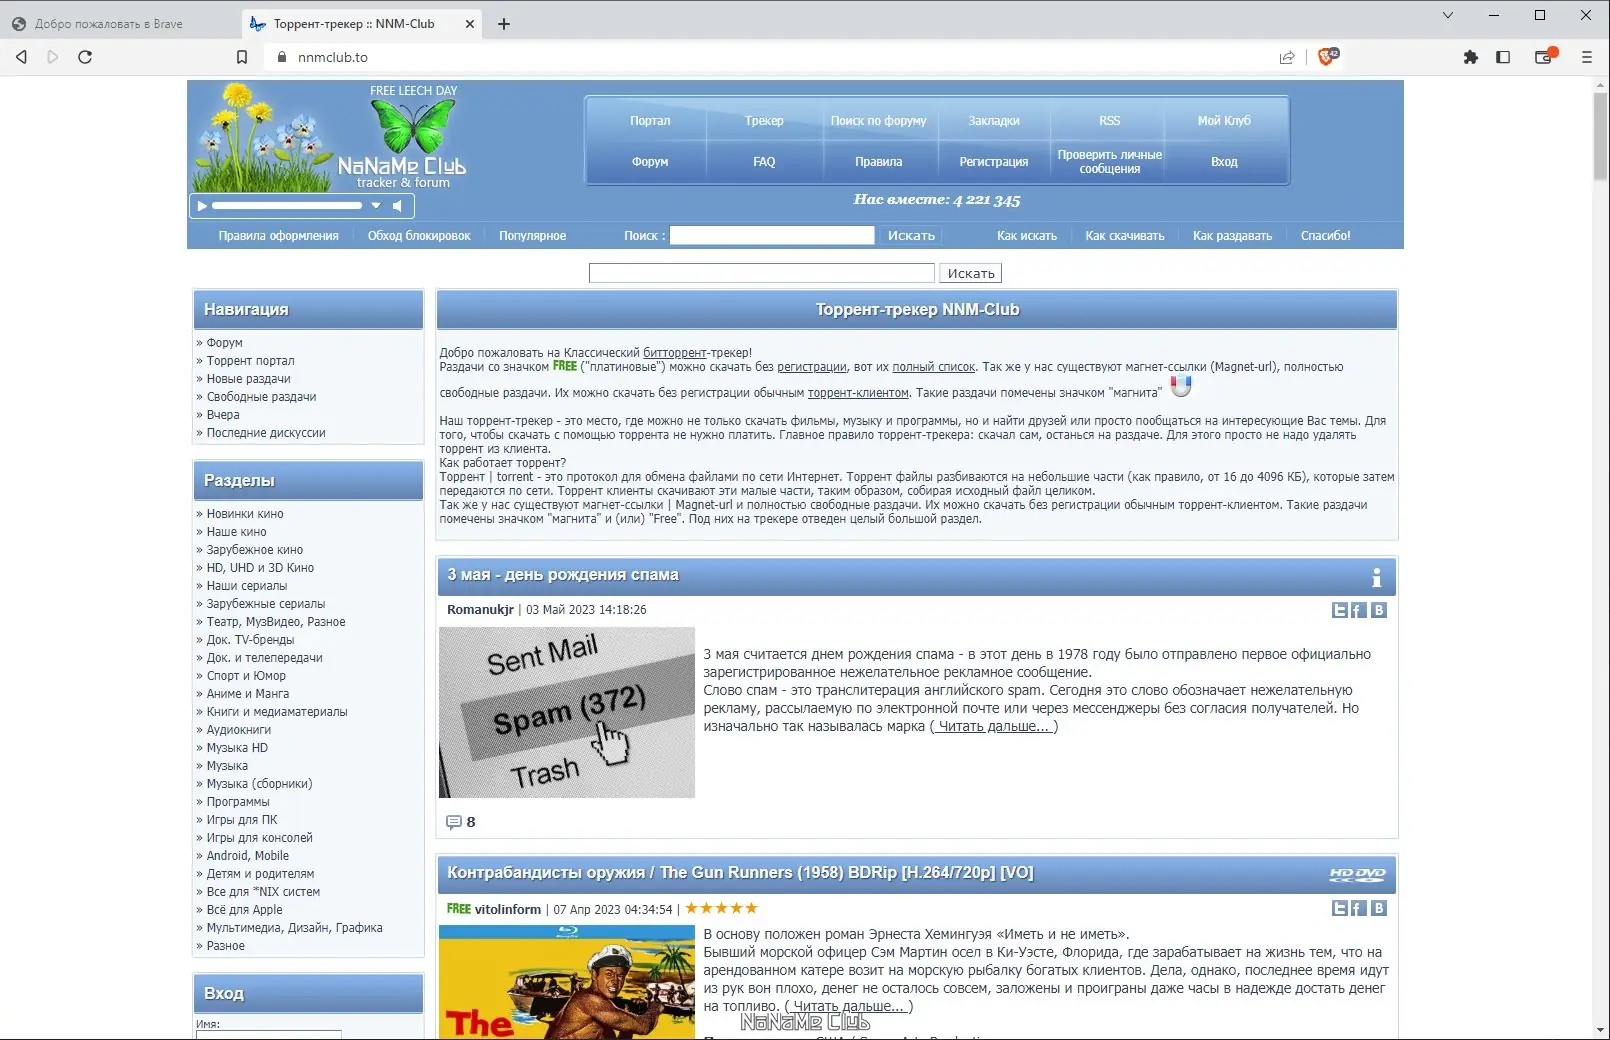
Task: Open the Игры для ПК section
Action: click(242, 820)
